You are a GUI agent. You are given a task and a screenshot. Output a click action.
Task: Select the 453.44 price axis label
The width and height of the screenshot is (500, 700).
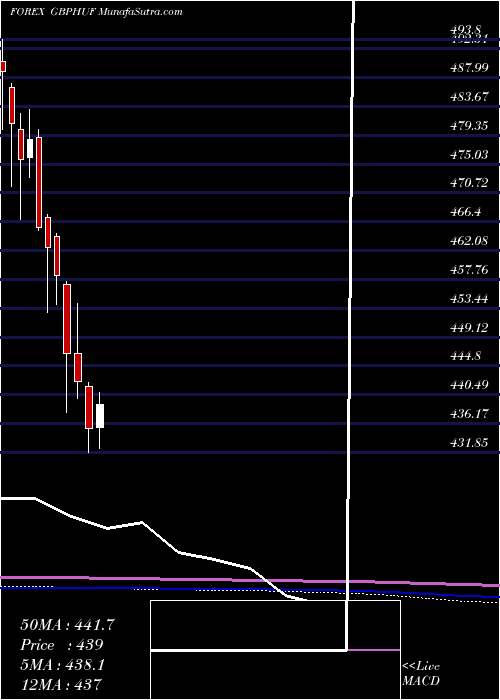pos(471,299)
